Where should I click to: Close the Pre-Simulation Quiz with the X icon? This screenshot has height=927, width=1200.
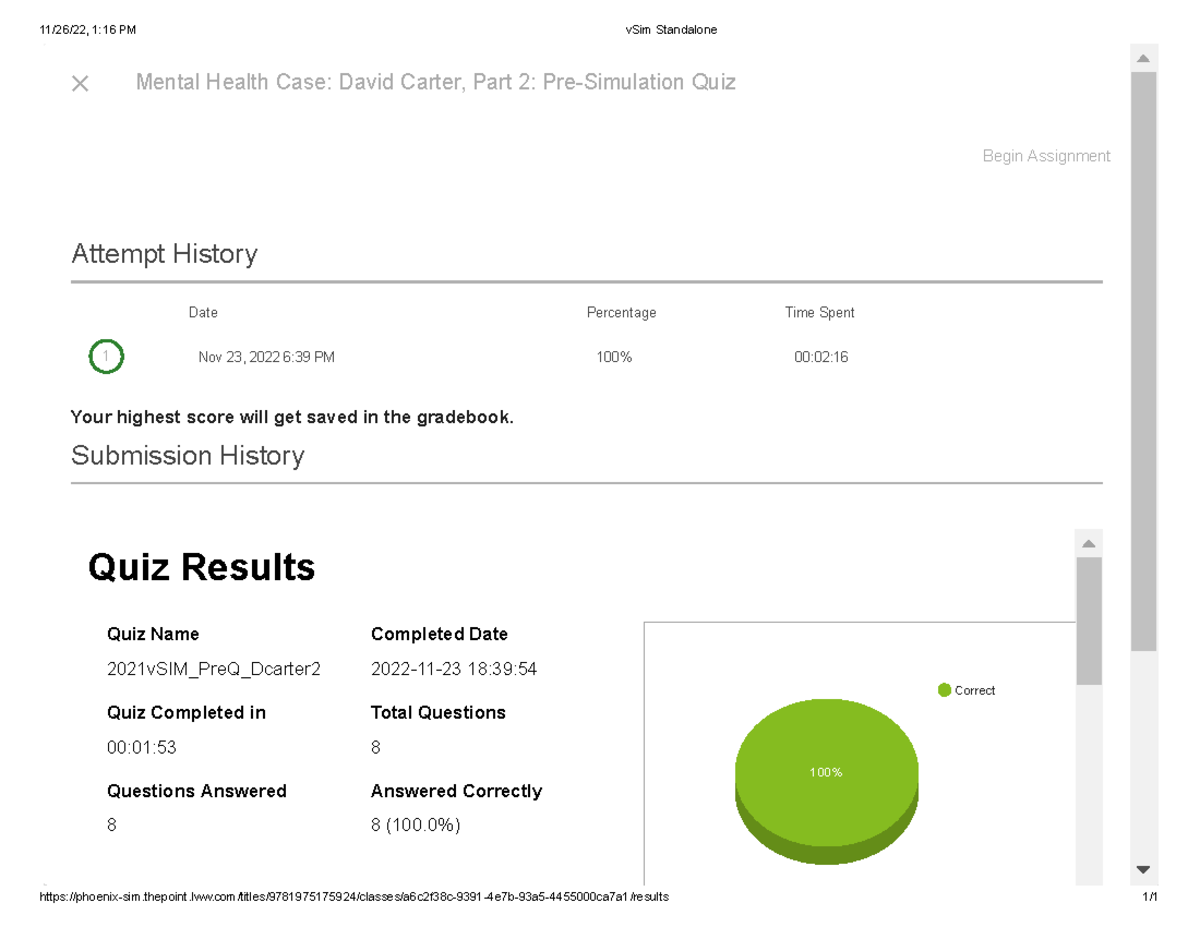(80, 84)
